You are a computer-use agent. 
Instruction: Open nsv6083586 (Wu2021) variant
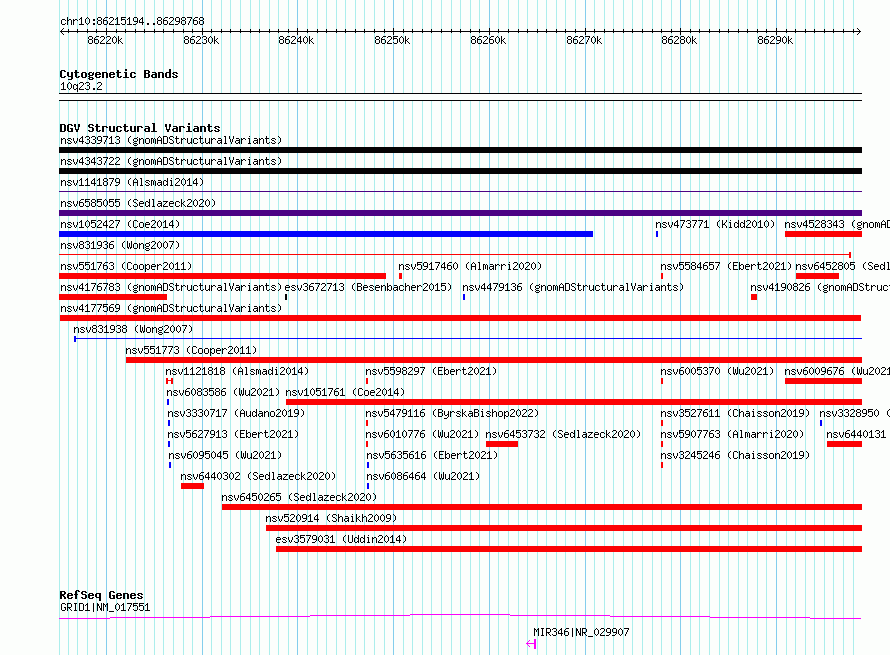click(x=223, y=392)
